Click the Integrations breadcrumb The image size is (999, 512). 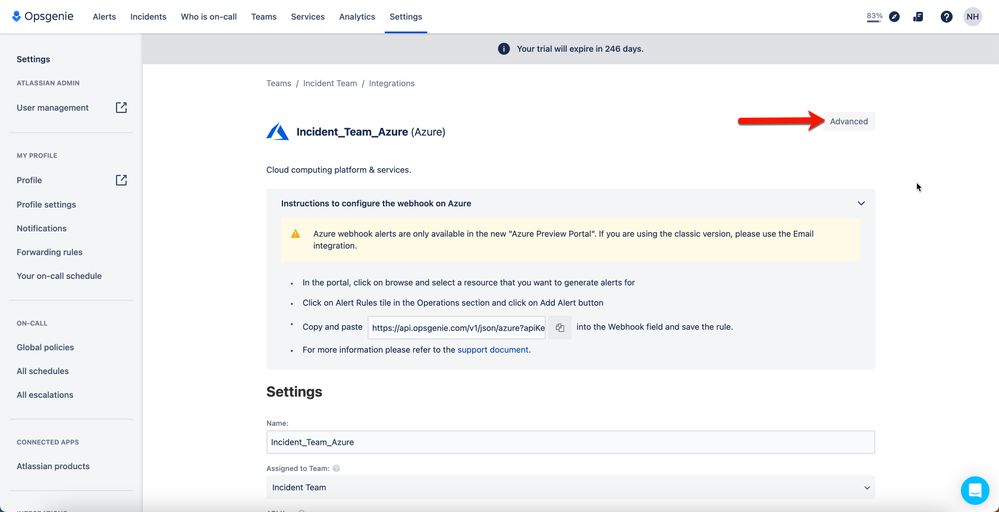(x=392, y=83)
